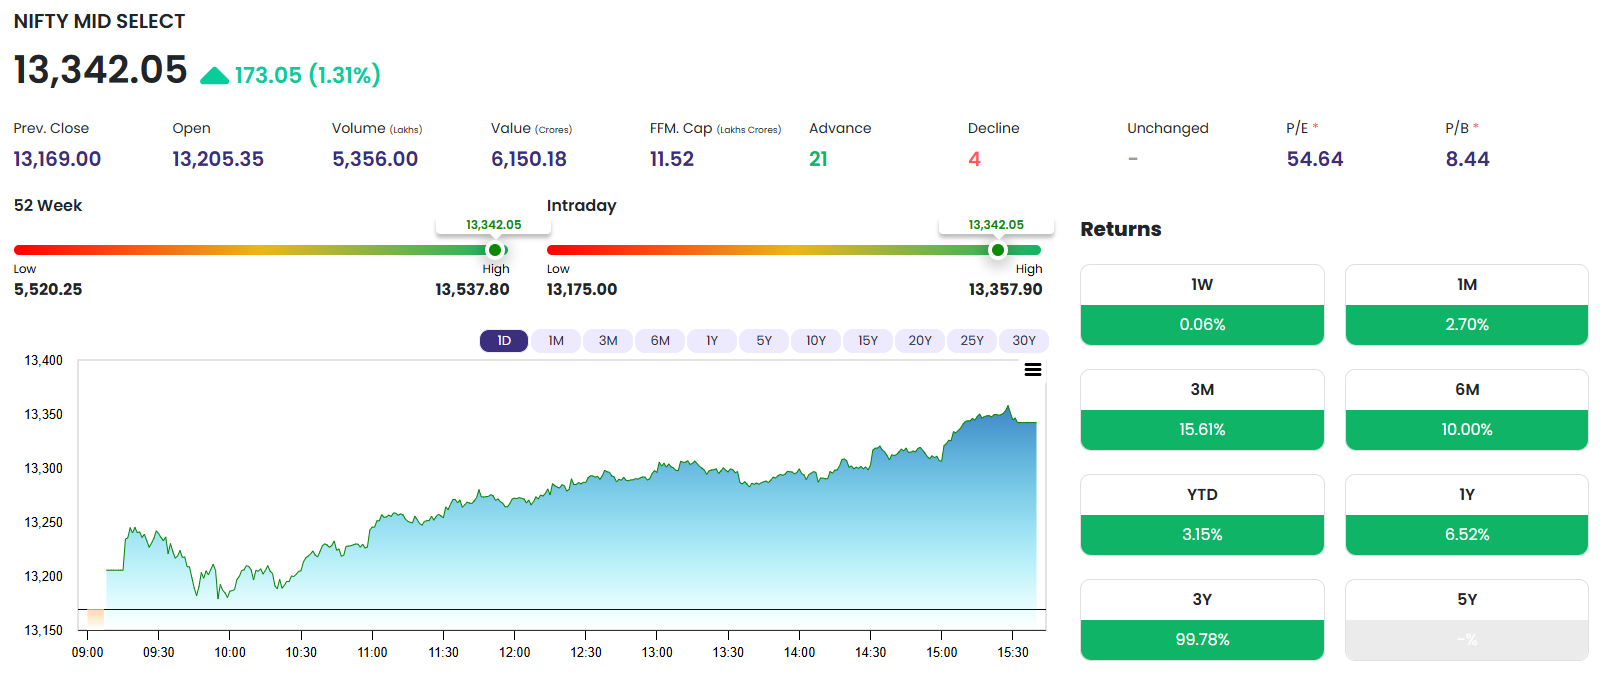Click the peak of the intraday price chart
1608x686 pixels.
tap(1008, 406)
